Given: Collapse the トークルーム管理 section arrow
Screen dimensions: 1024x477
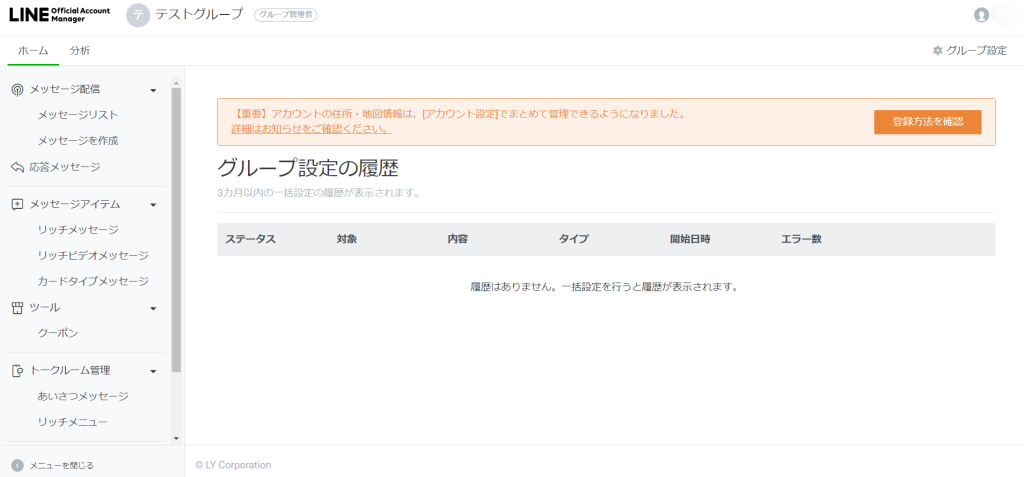Looking at the screenshot, I should tap(153, 371).
